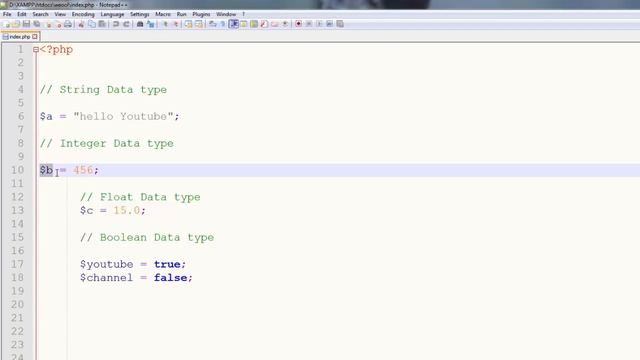640x360 pixels.
Task: Click Run Macro Multiple Times icon
Action: pos(329,24)
